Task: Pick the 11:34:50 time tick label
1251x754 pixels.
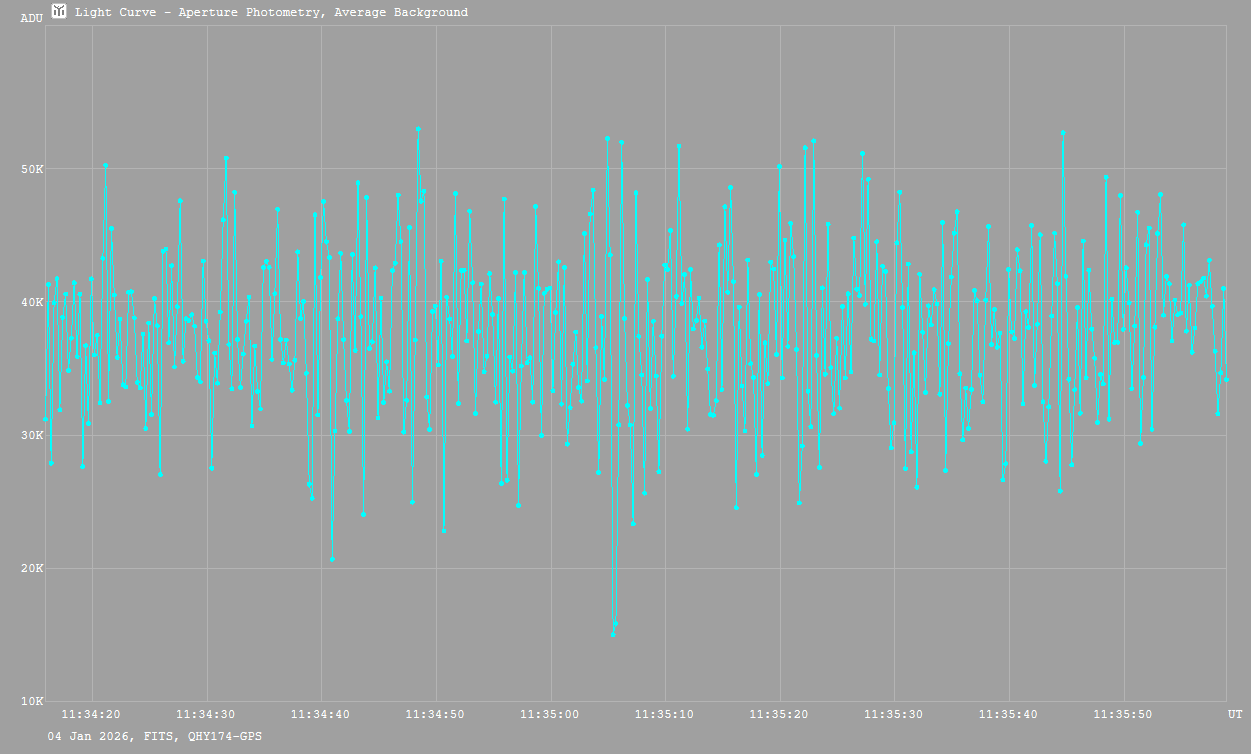Action: pos(435,714)
